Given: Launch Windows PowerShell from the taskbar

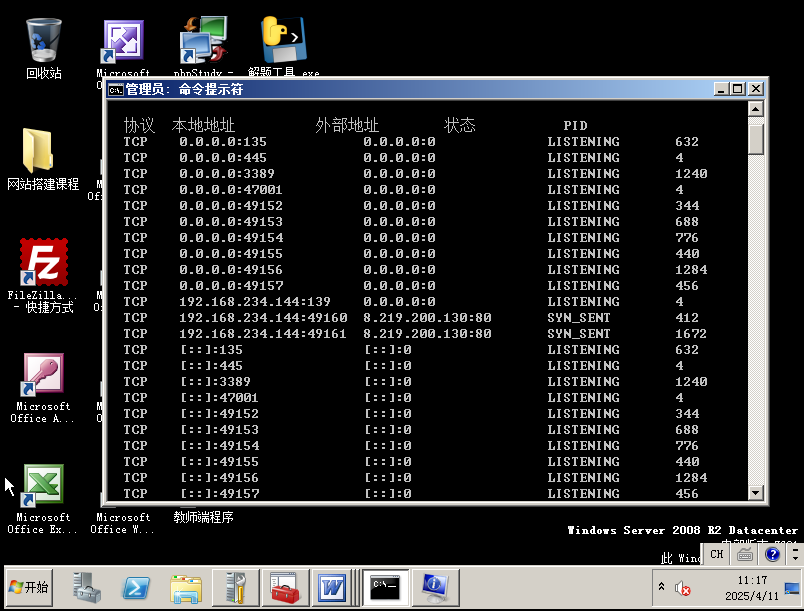Looking at the screenshot, I should [136, 587].
